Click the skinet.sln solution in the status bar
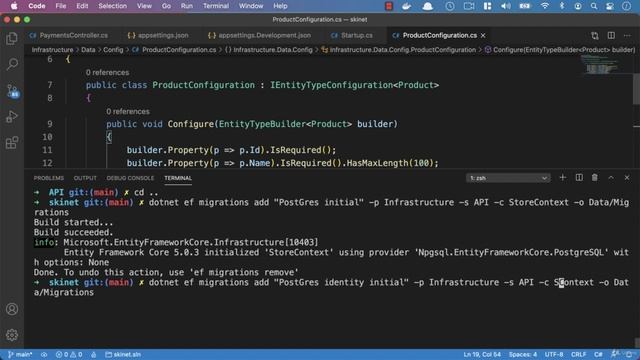The height and width of the screenshot is (360, 640). [123, 354]
